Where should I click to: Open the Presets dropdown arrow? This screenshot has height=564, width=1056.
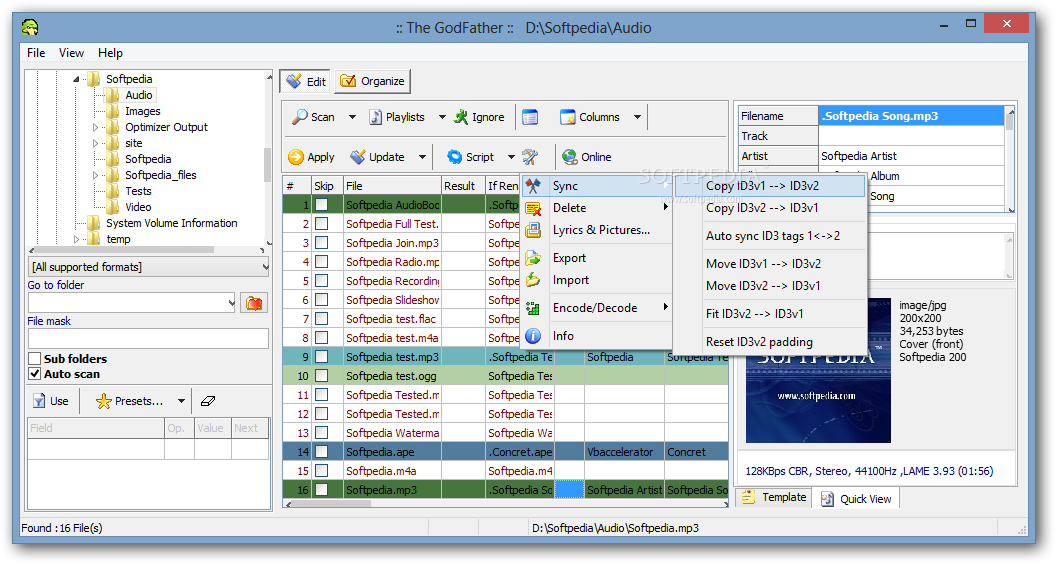[x=181, y=402]
